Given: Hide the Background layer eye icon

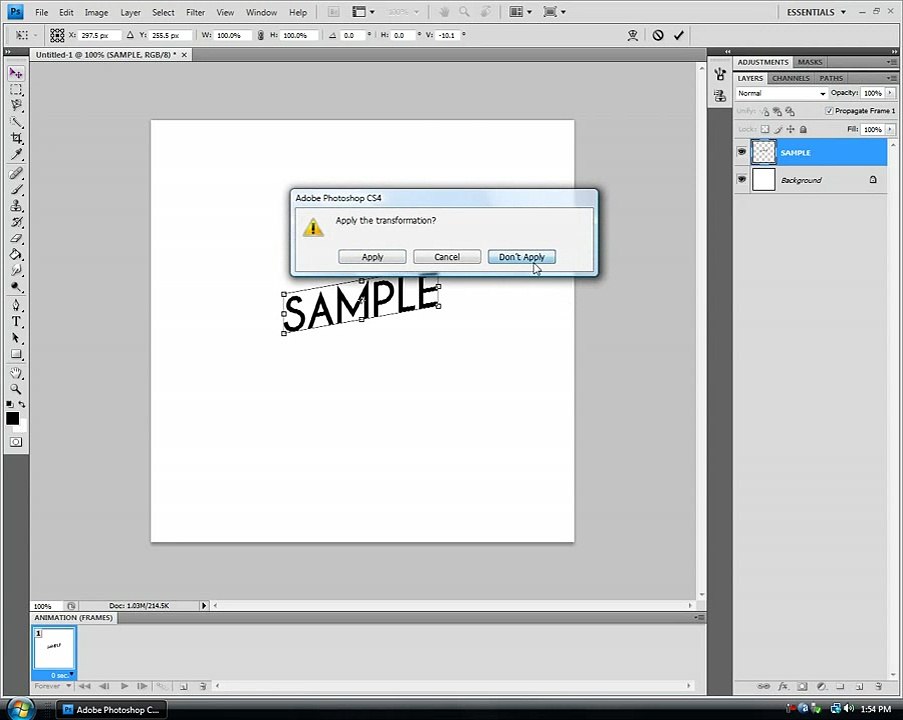Looking at the screenshot, I should pos(742,180).
